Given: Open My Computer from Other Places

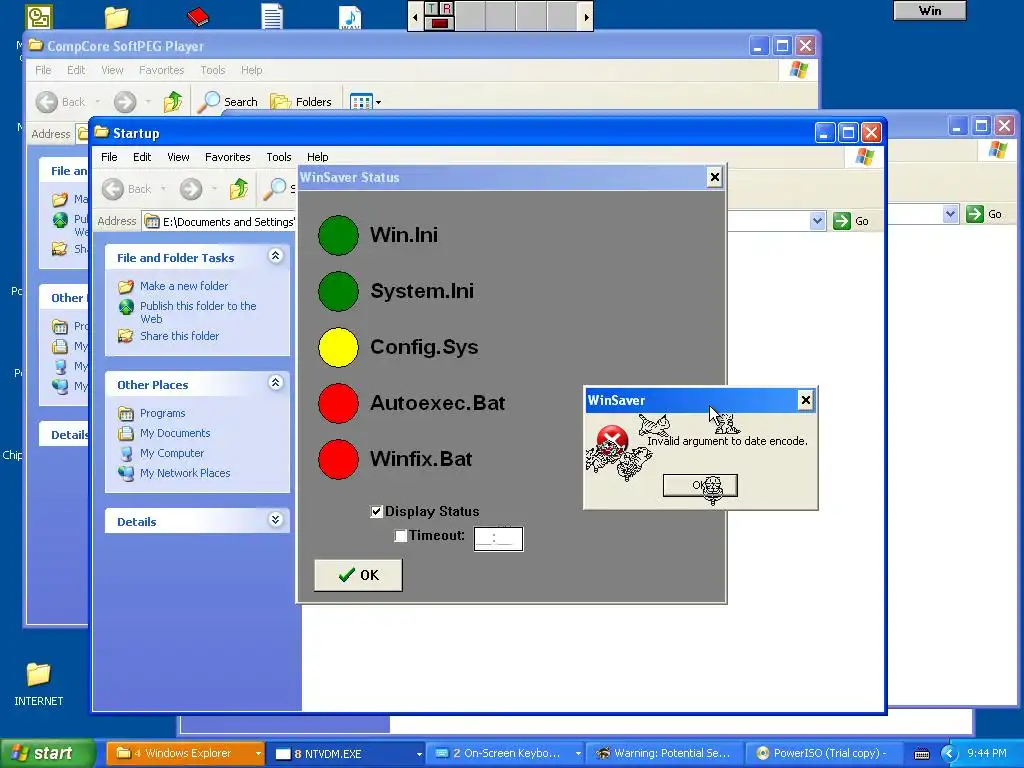Looking at the screenshot, I should point(172,453).
